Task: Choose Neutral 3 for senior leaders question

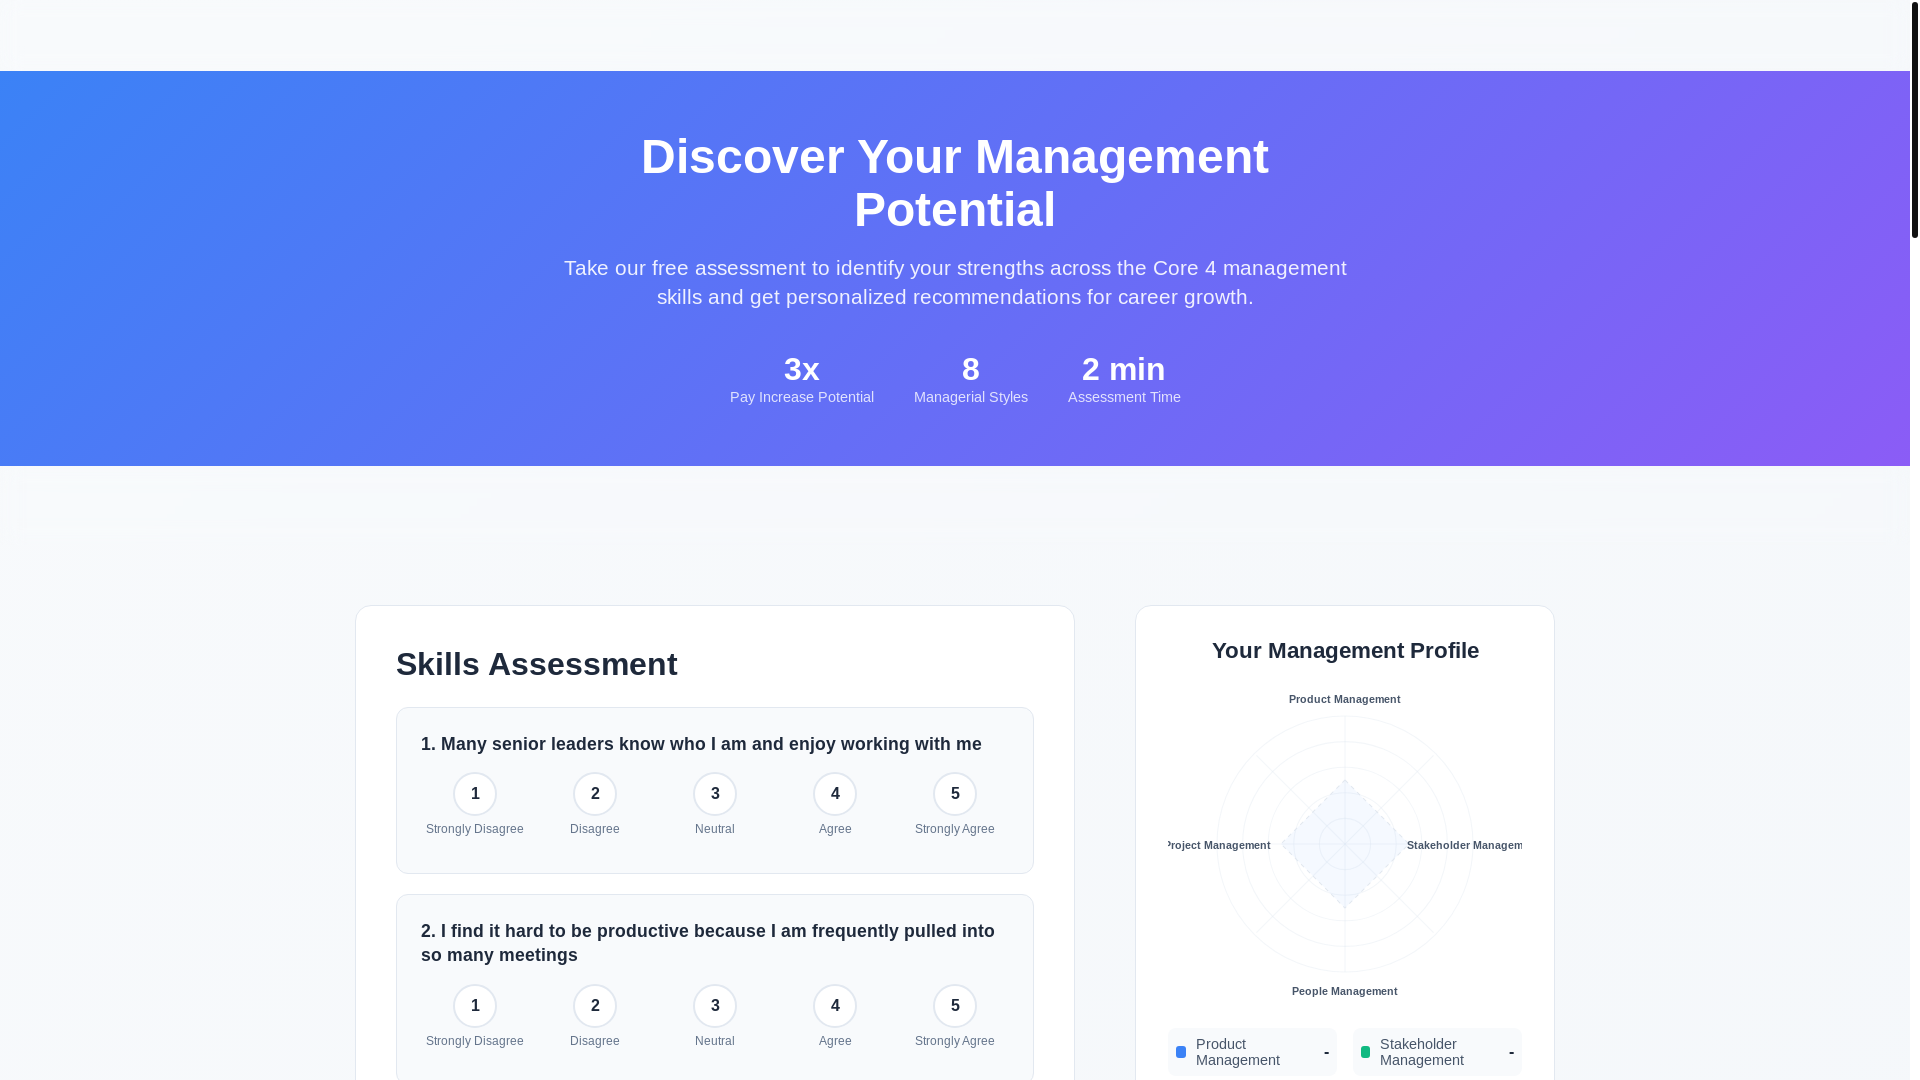Action: (715, 794)
